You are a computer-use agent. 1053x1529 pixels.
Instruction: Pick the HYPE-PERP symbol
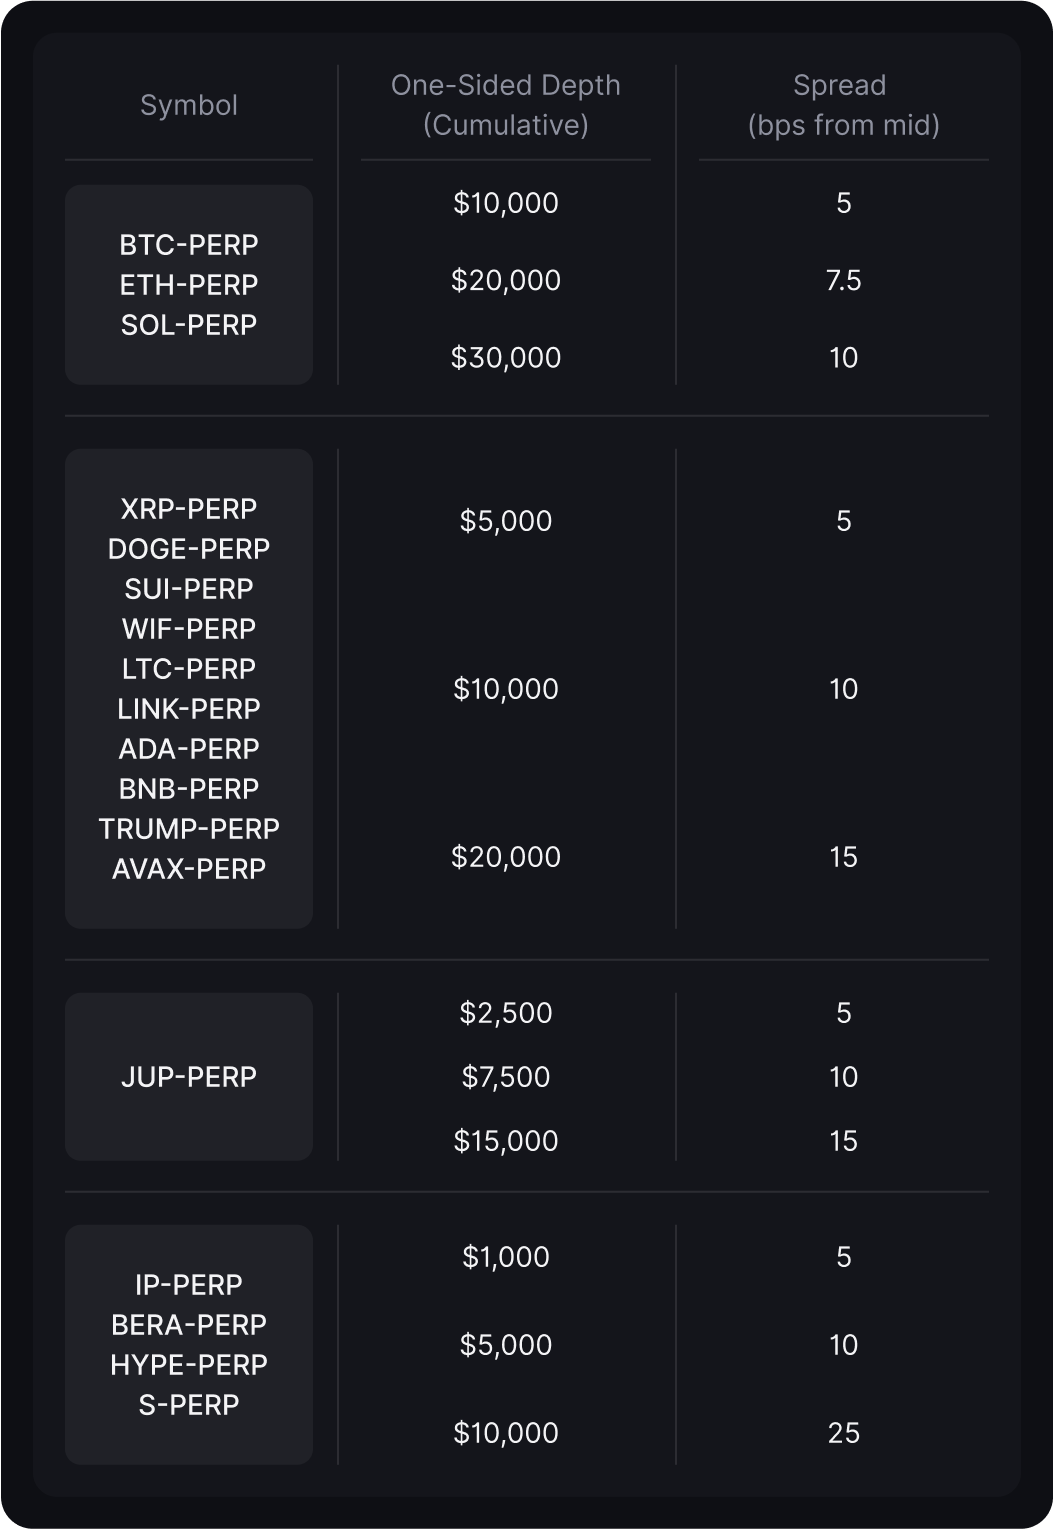click(189, 1365)
